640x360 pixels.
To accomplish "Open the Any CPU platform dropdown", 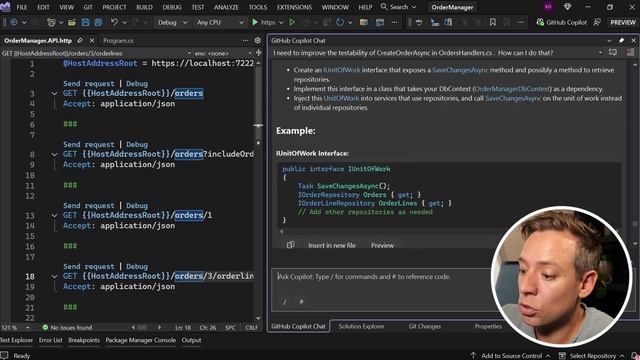I will point(220,22).
